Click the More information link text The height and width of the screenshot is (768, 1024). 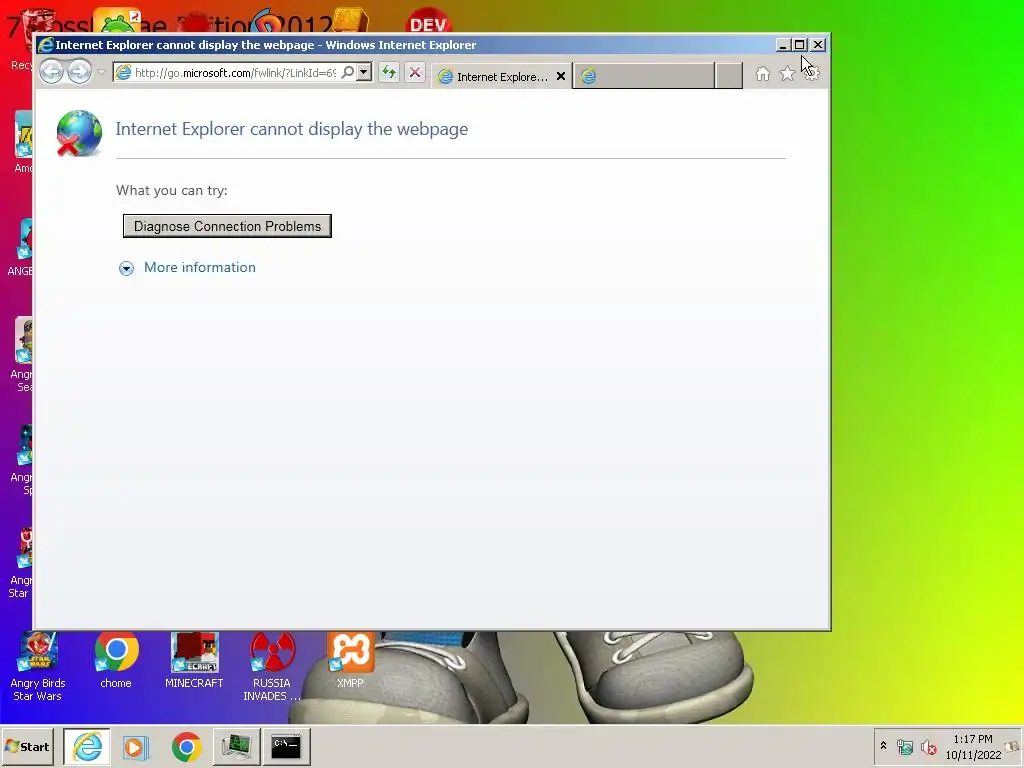[x=200, y=267]
